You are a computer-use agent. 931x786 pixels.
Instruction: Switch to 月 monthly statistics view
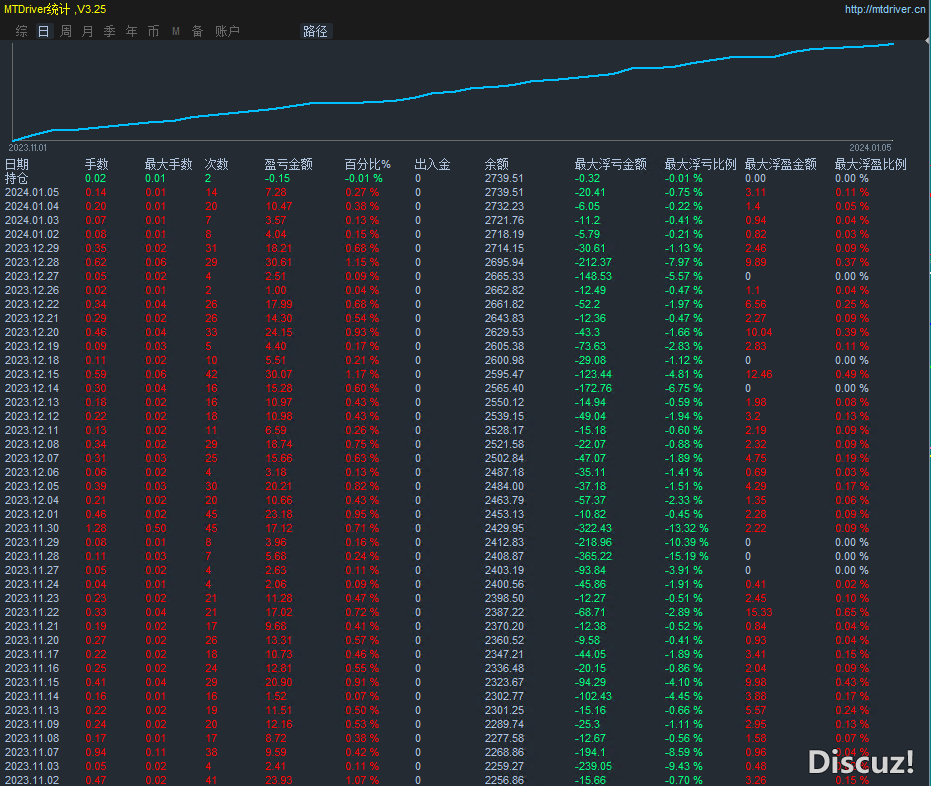[x=88, y=31]
